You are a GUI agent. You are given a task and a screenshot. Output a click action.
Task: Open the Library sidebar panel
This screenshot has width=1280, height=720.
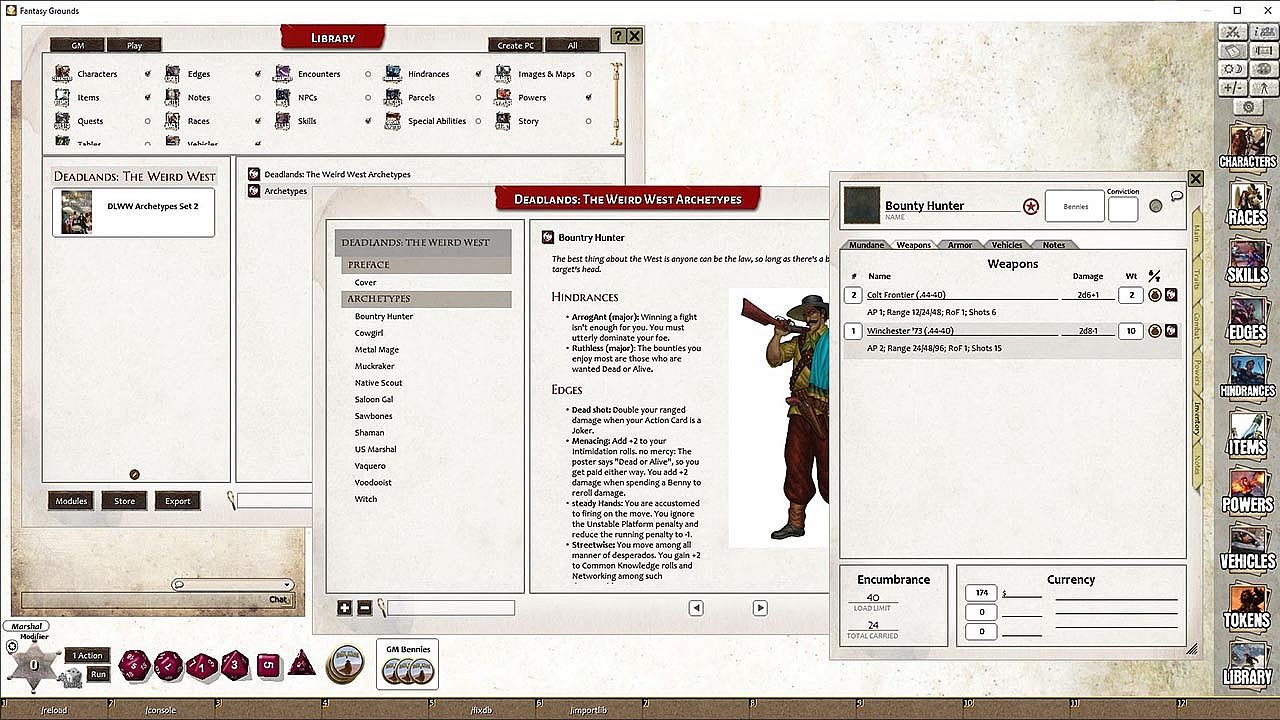pos(1247,662)
